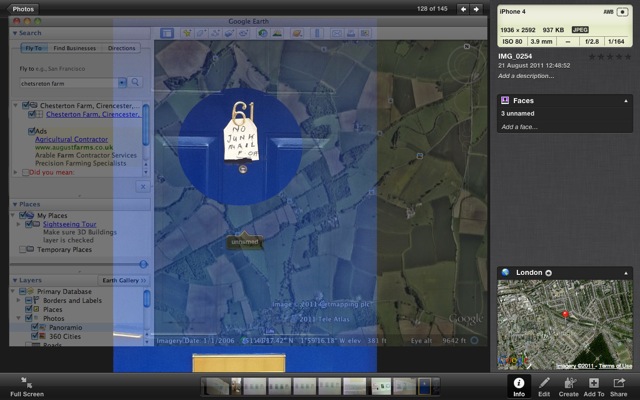Click Record a Tour icon in Google Earth
This screenshot has height=400, width=640.
[x=243, y=33]
